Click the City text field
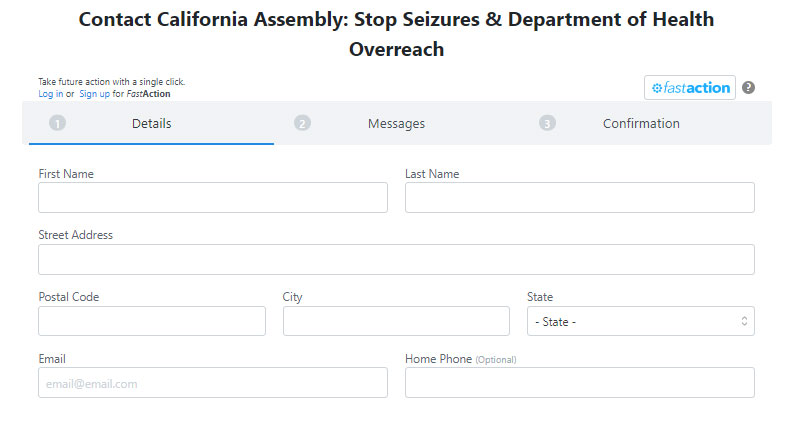Image resolution: width=808 pixels, height=442 pixels. coord(396,321)
